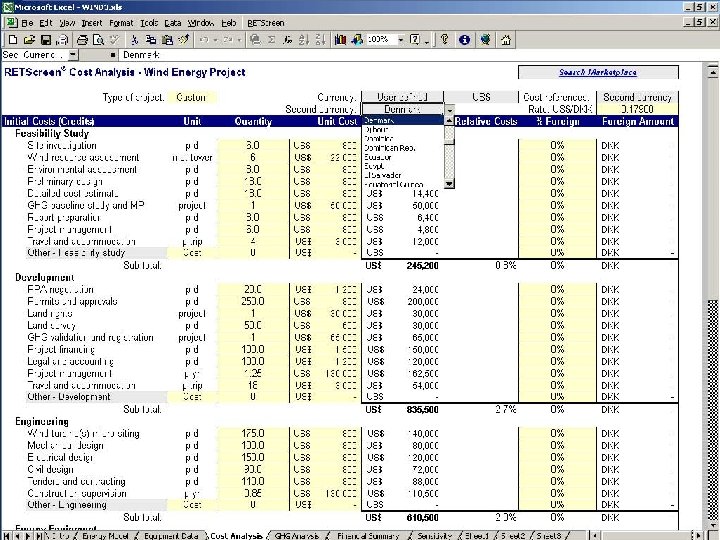Open a file with the folder icon

click(29, 40)
